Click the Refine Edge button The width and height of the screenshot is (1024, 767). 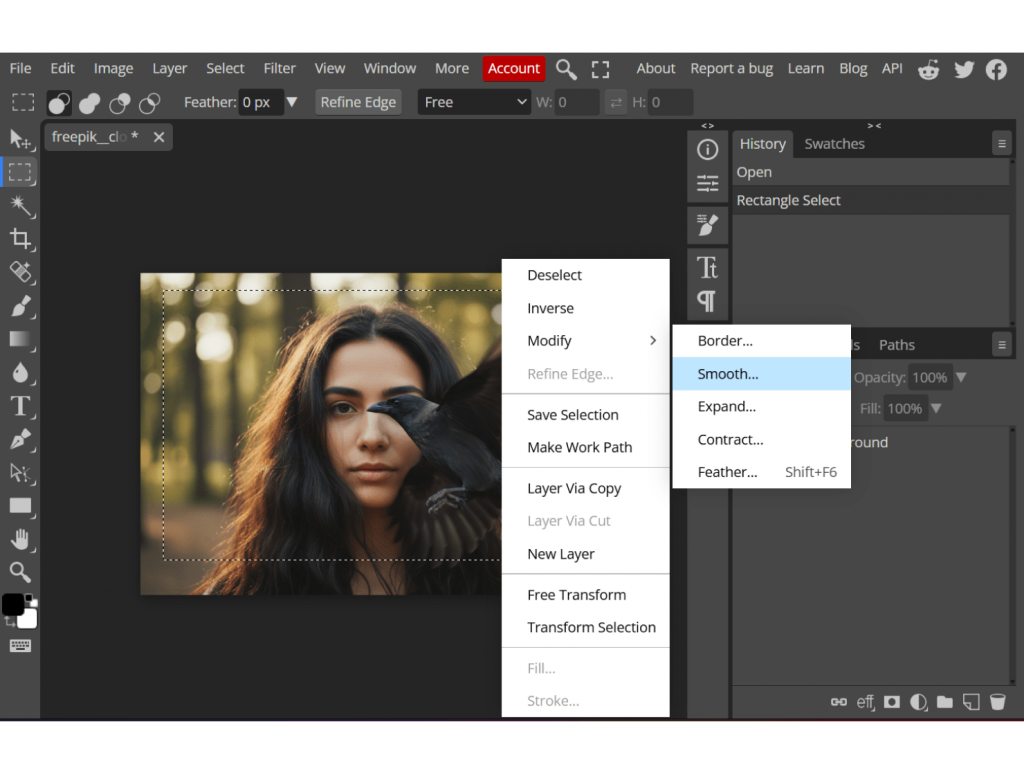tap(358, 102)
